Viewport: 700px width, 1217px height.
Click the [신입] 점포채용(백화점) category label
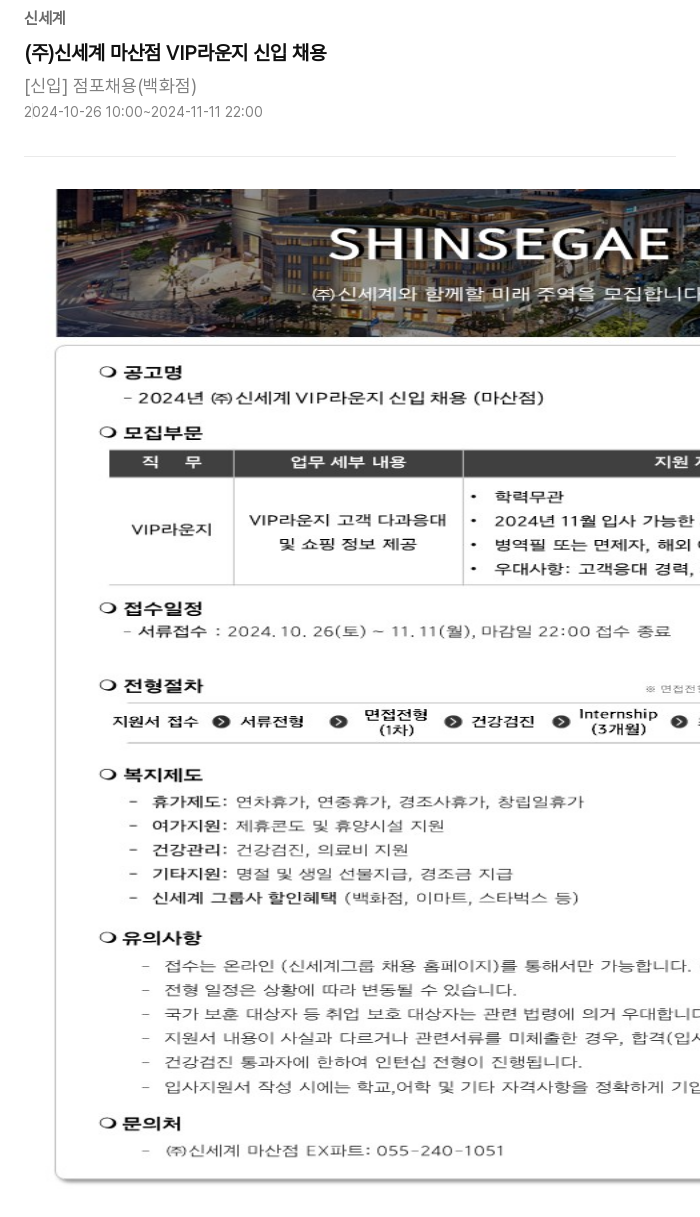point(110,85)
